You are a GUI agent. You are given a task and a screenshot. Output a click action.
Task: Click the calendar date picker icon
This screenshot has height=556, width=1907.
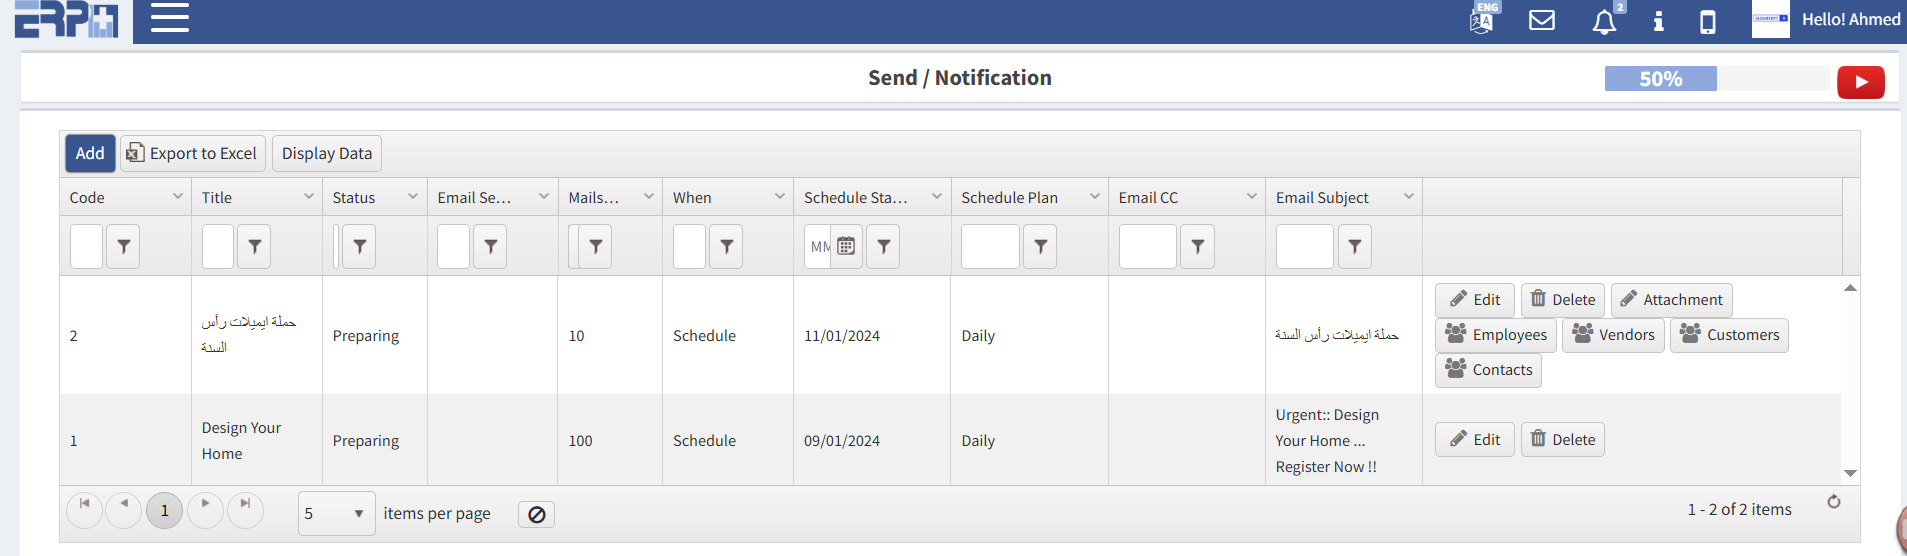846,247
